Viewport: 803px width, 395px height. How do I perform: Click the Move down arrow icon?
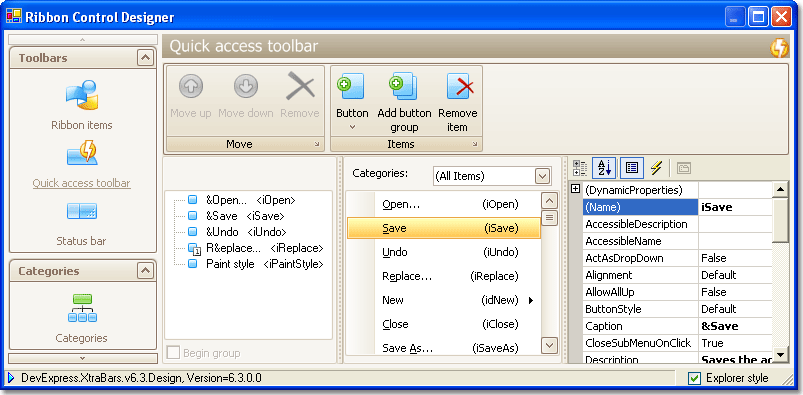pos(246,87)
